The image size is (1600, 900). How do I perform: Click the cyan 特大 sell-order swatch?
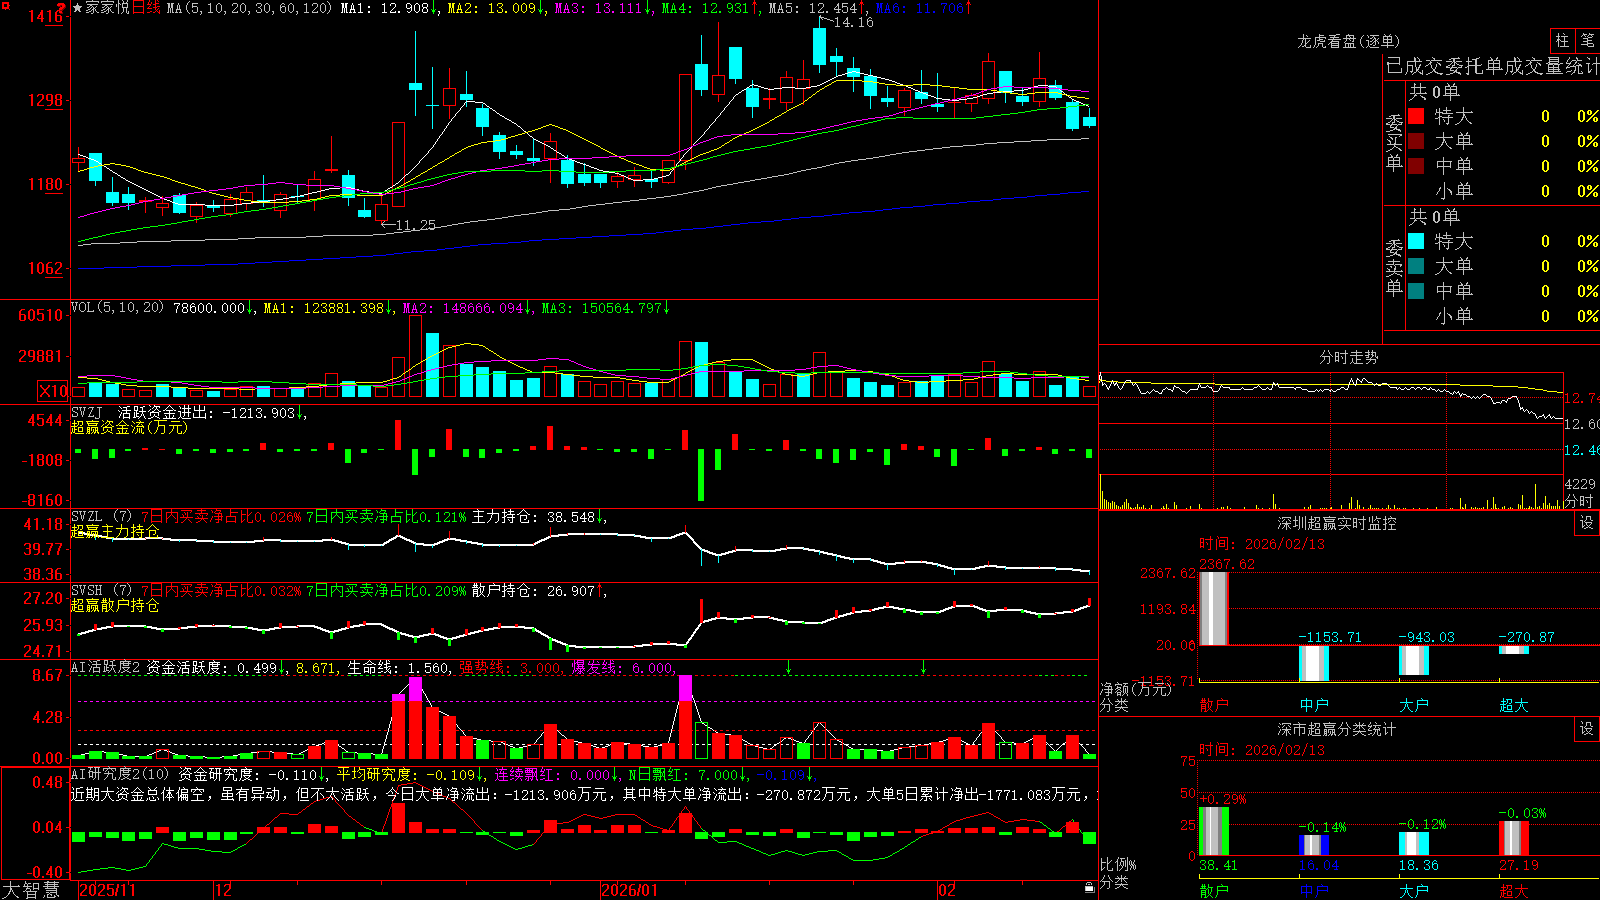click(x=1416, y=241)
